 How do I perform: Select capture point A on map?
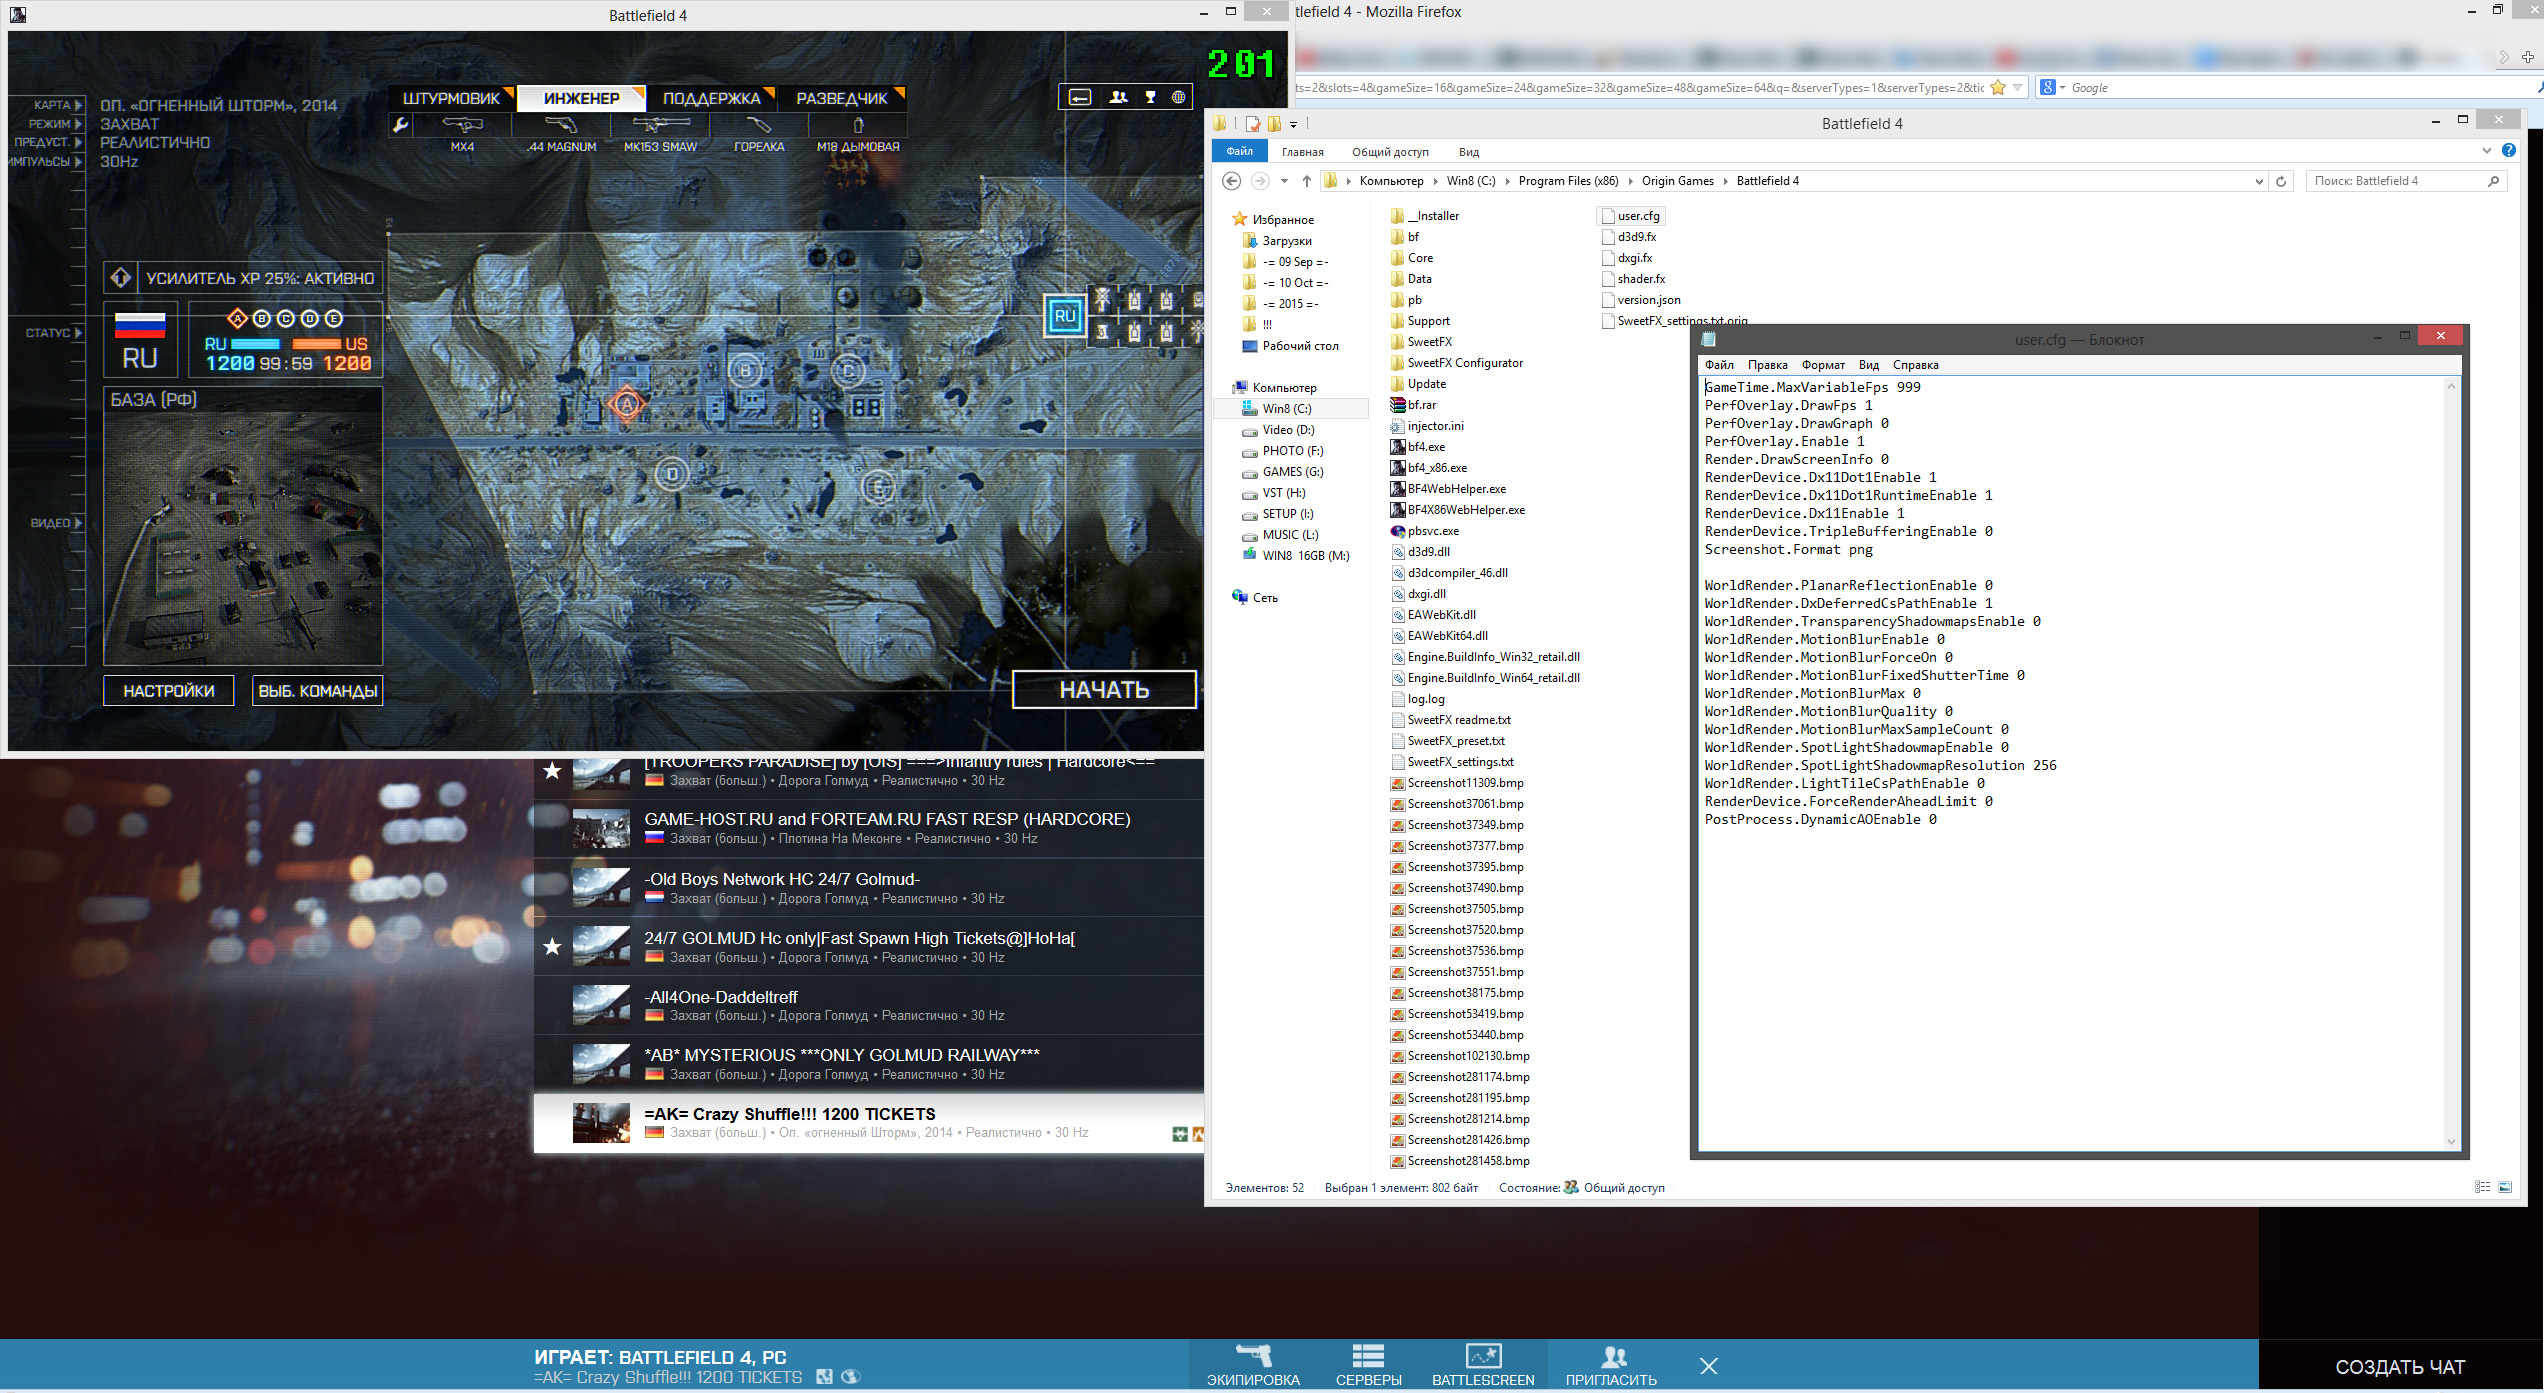[x=627, y=405]
